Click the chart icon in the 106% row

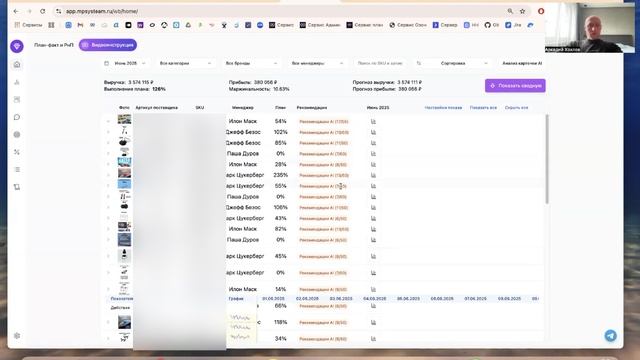pyautogui.click(x=373, y=207)
